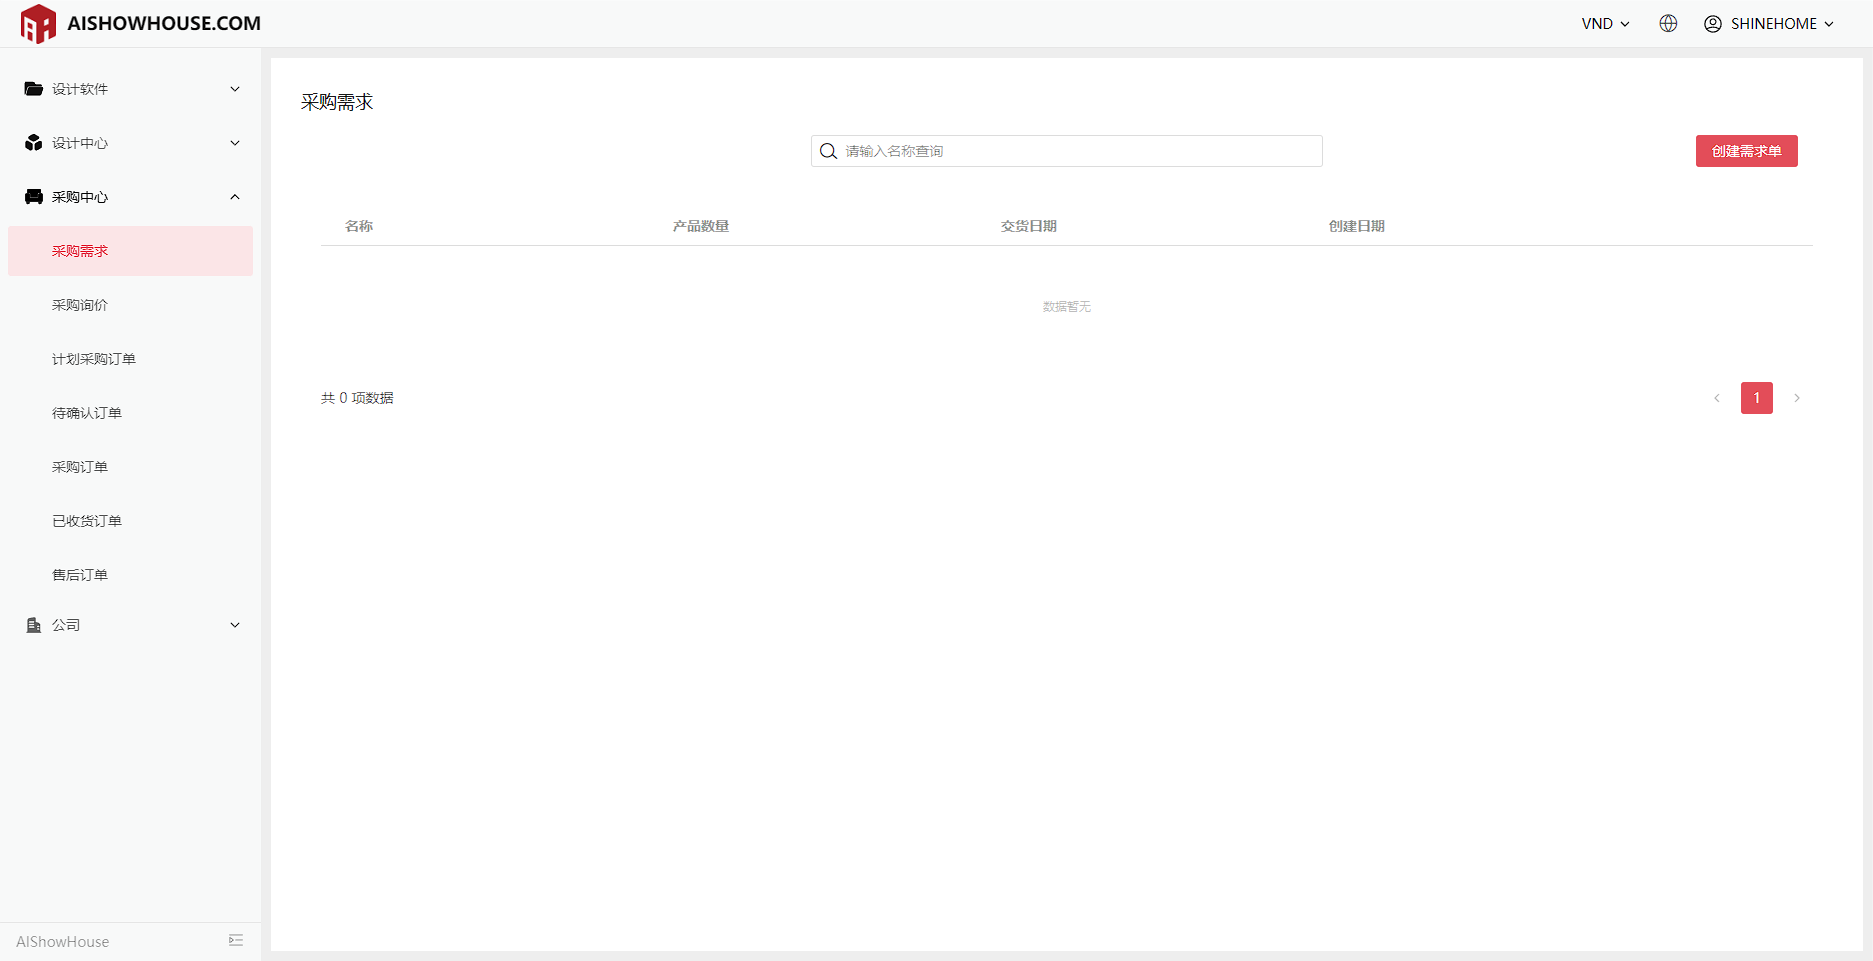
Task: Select the 采购需求 menu item
Action: (130, 251)
